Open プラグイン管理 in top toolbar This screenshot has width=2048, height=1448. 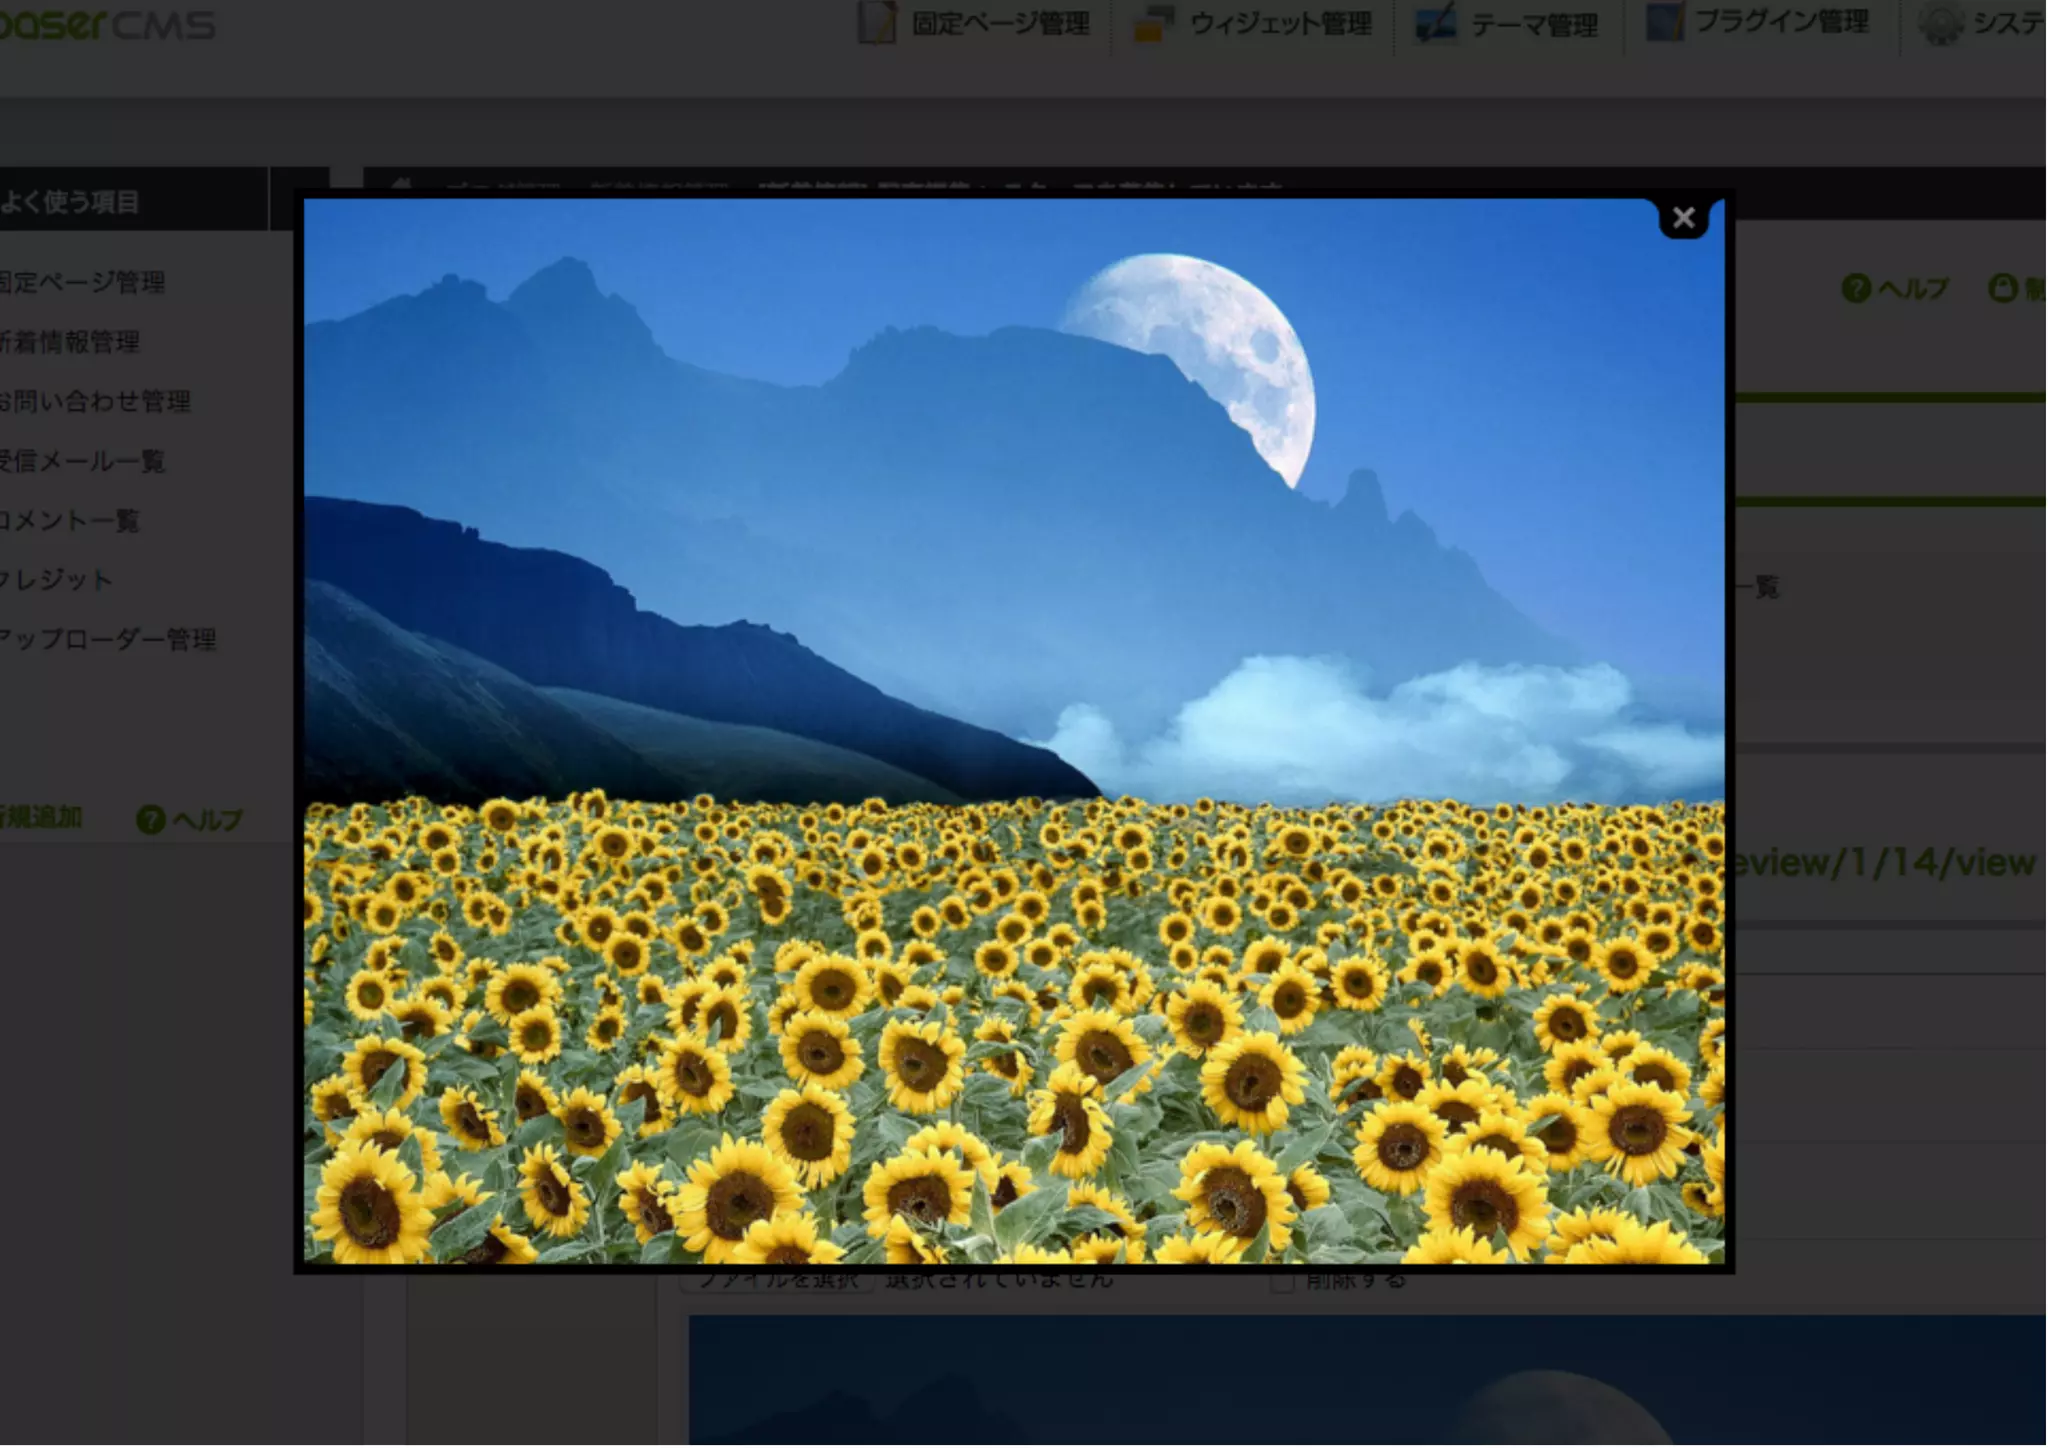pyautogui.click(x=1782, y=21)
